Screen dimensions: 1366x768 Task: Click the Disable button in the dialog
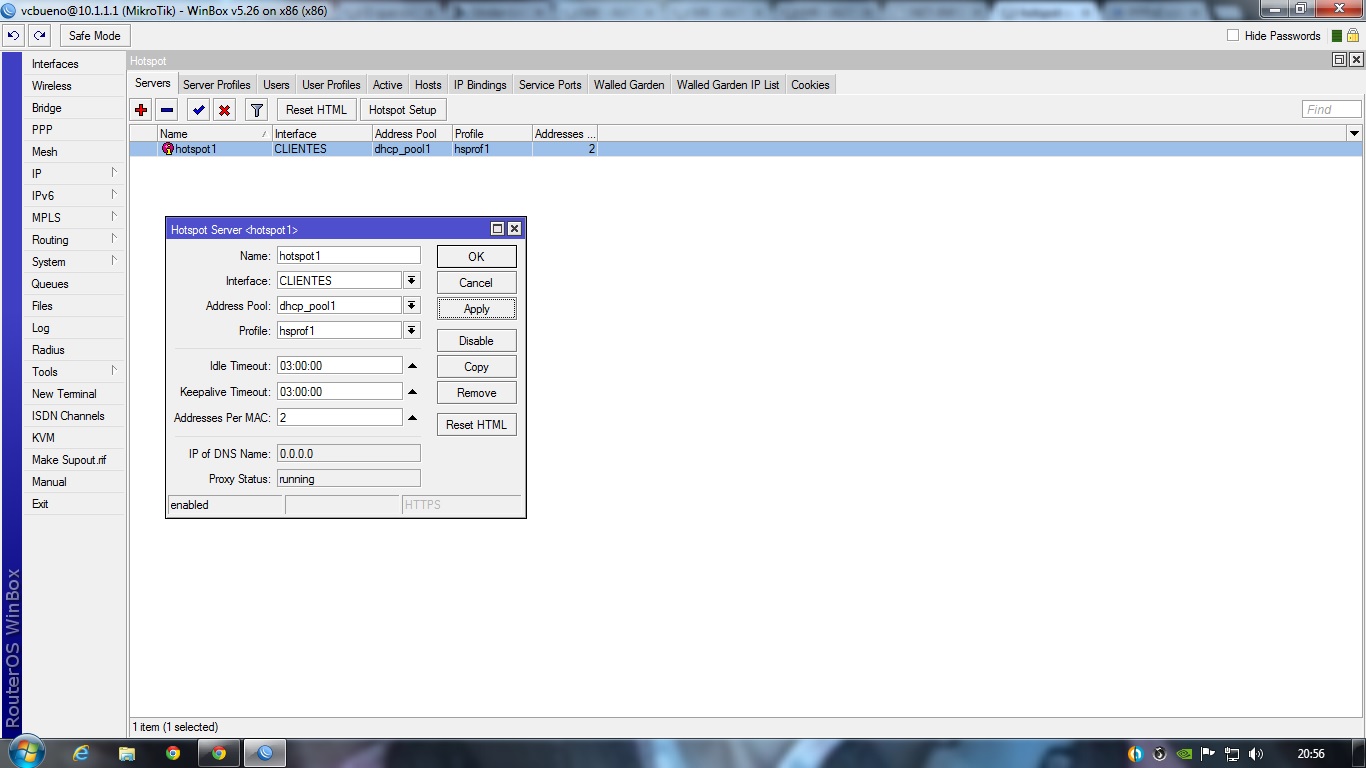click(x=476, y=341)
